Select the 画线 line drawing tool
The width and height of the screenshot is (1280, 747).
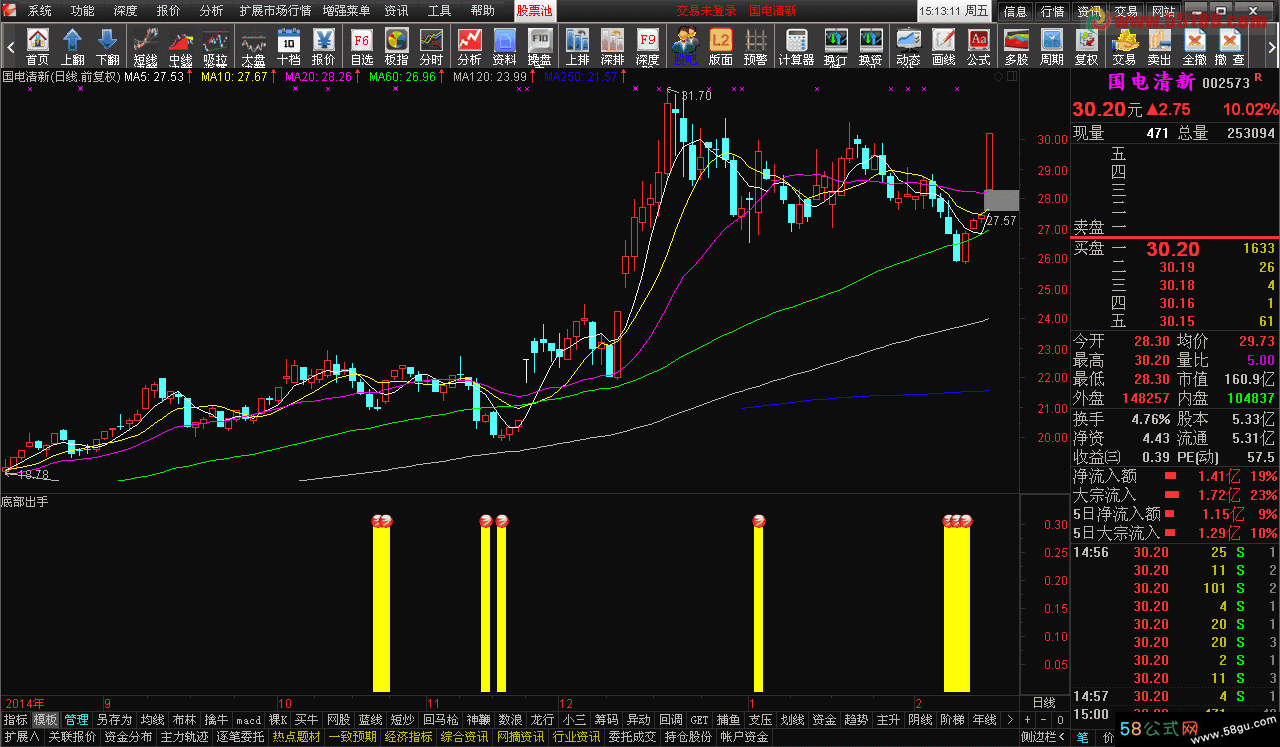coord(943,46)
